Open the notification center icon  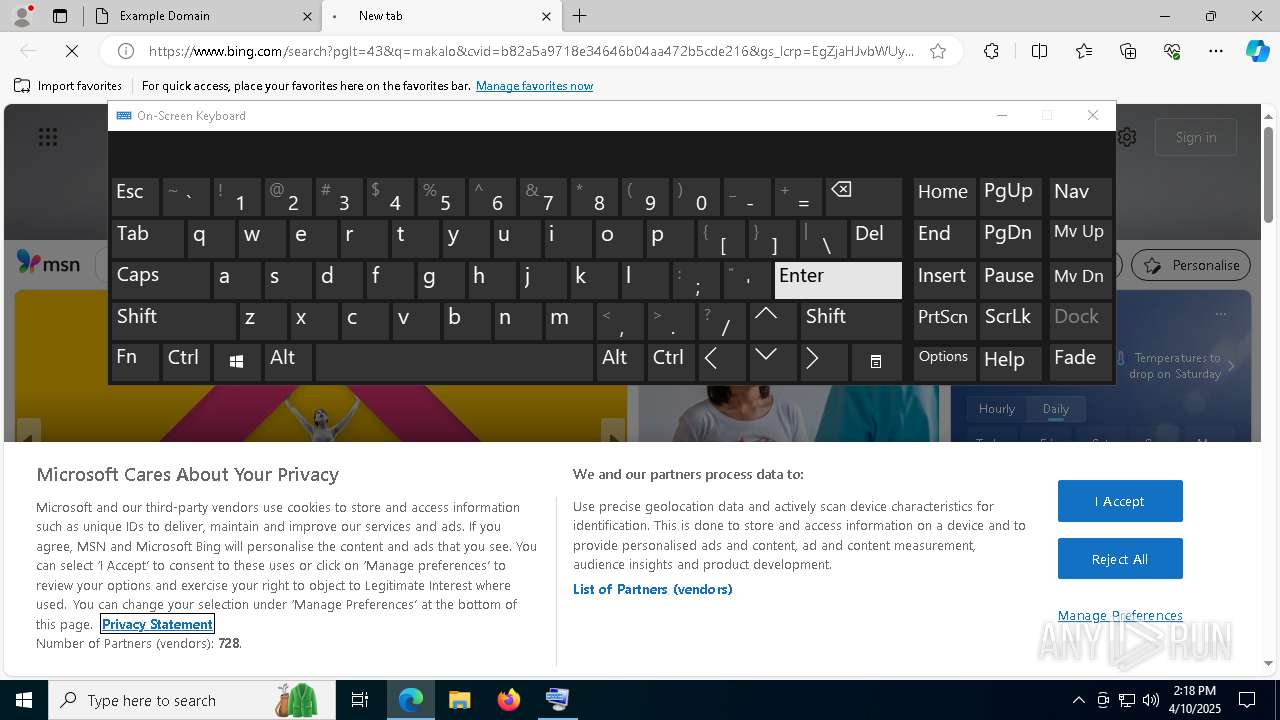click(x=1248, y=700)
